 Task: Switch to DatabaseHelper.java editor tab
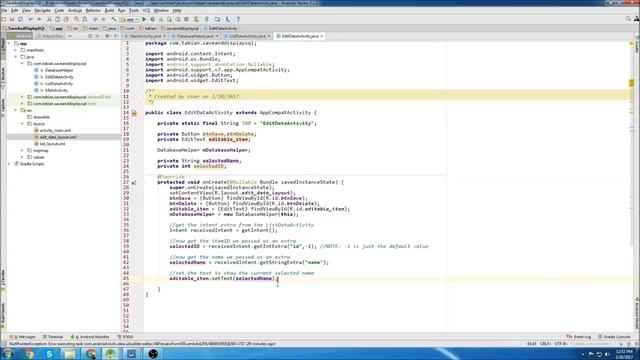tap(195, 36)
